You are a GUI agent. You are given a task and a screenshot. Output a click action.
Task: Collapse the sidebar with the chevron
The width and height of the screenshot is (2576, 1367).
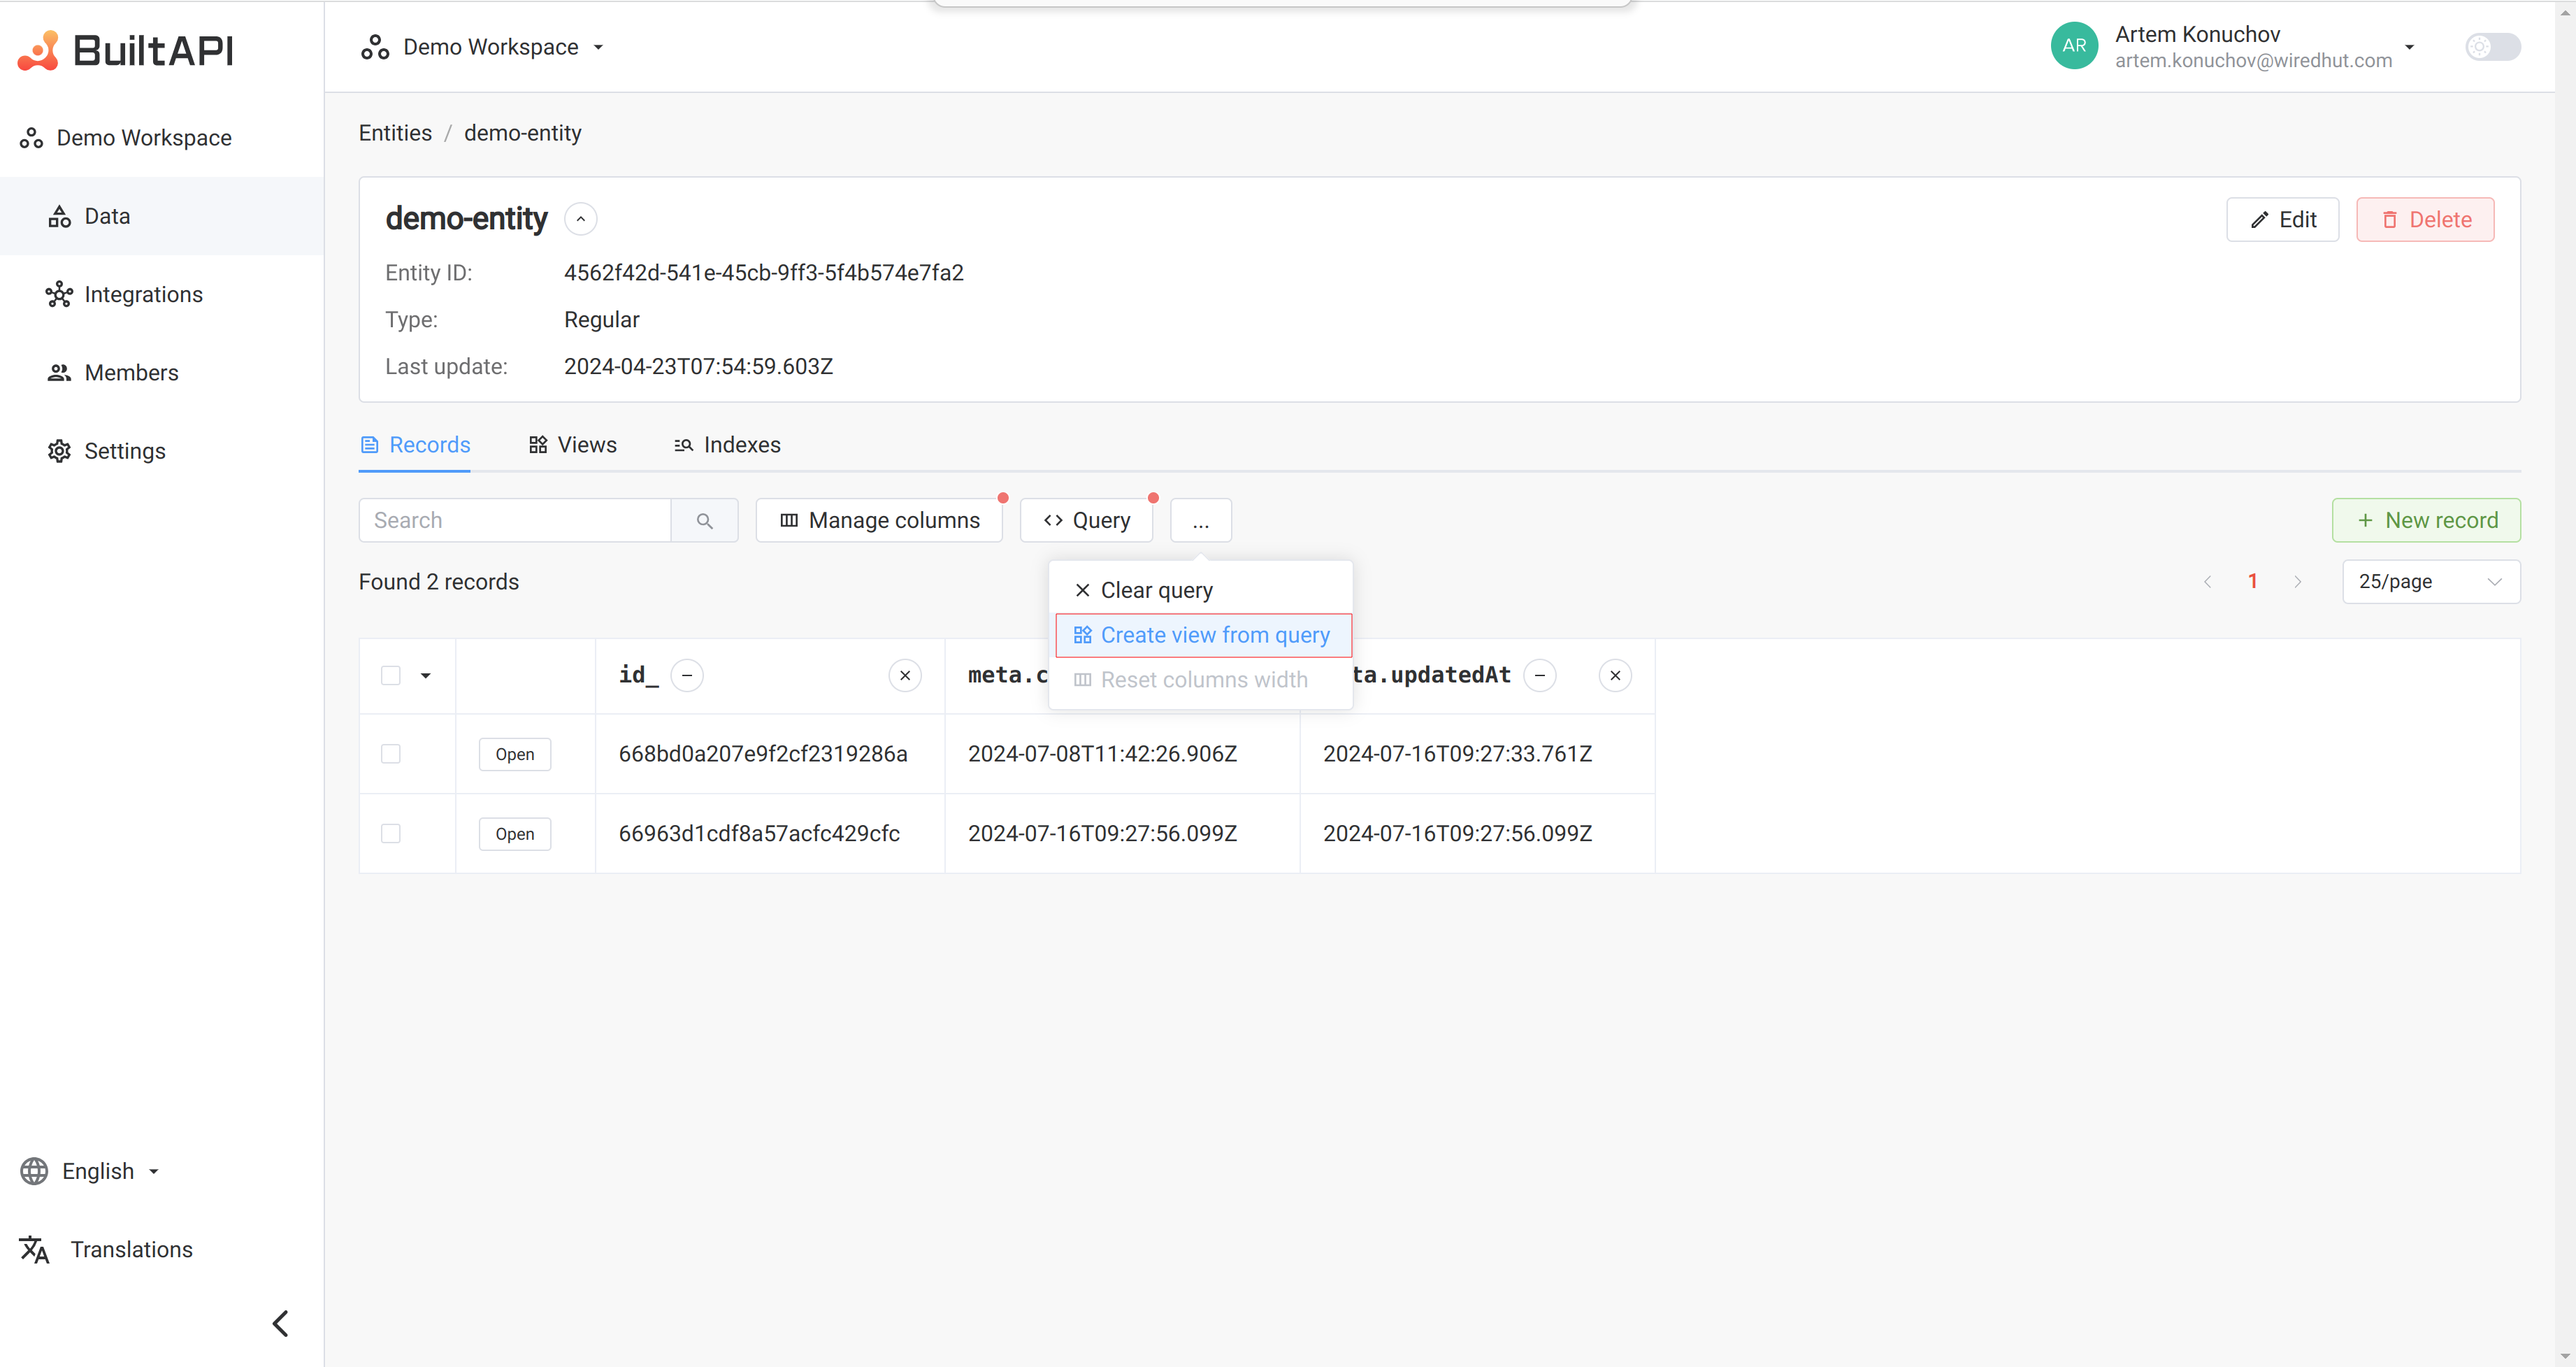281,1323
